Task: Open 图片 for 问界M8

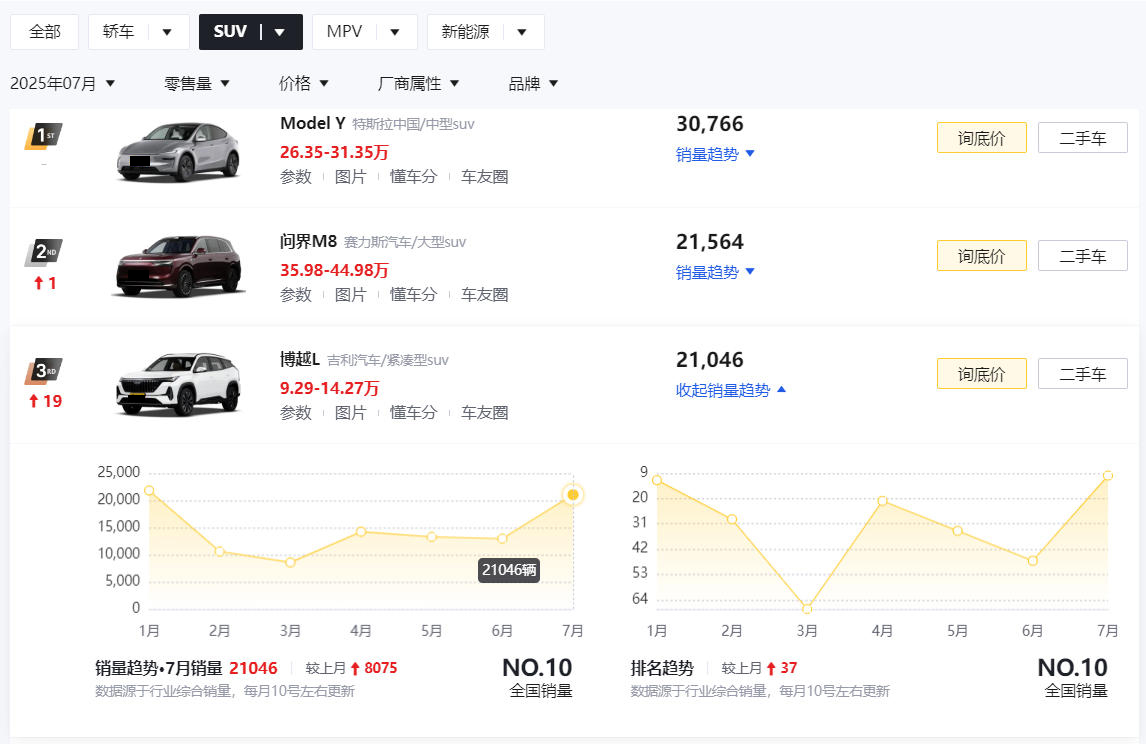Action: tap(350, 295)
